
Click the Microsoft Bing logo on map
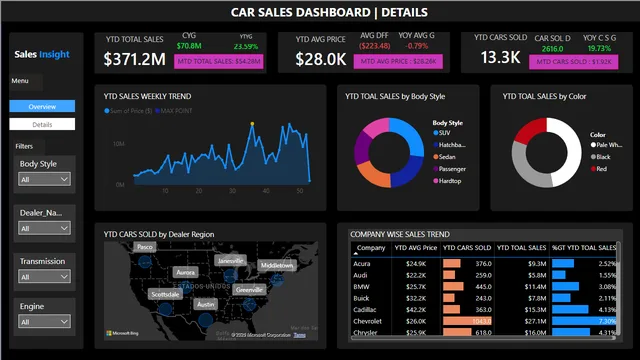coord(122,333)
